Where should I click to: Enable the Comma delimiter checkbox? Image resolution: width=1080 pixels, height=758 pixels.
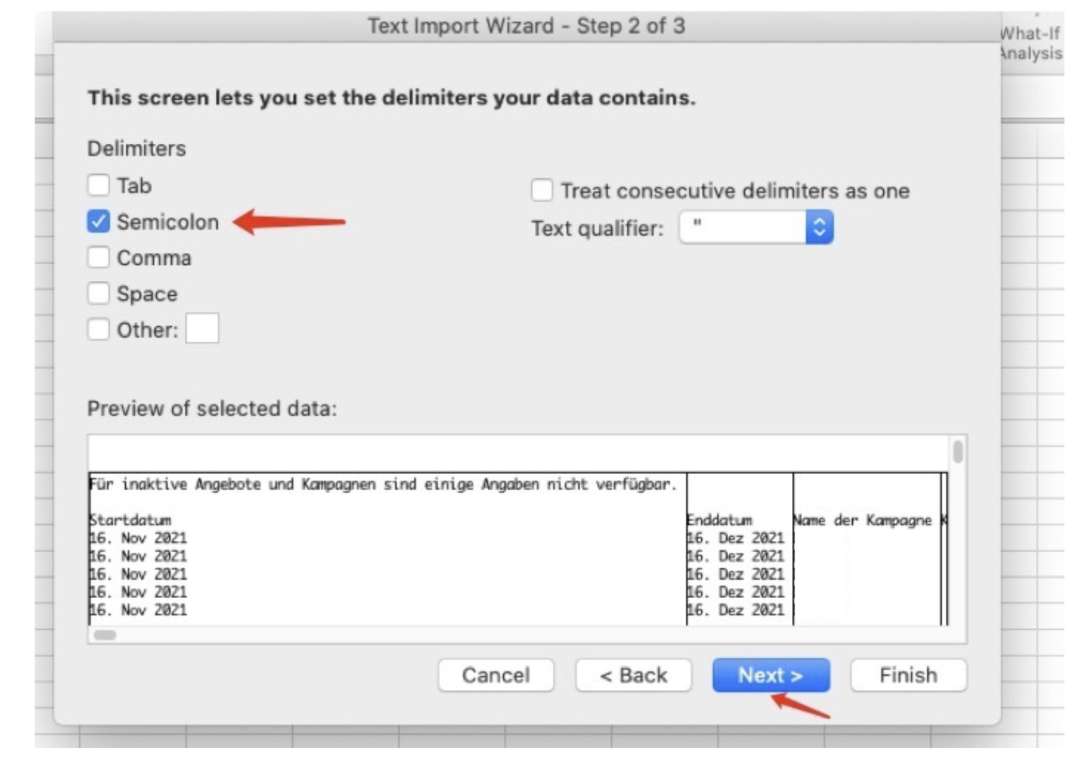point(98,258)
